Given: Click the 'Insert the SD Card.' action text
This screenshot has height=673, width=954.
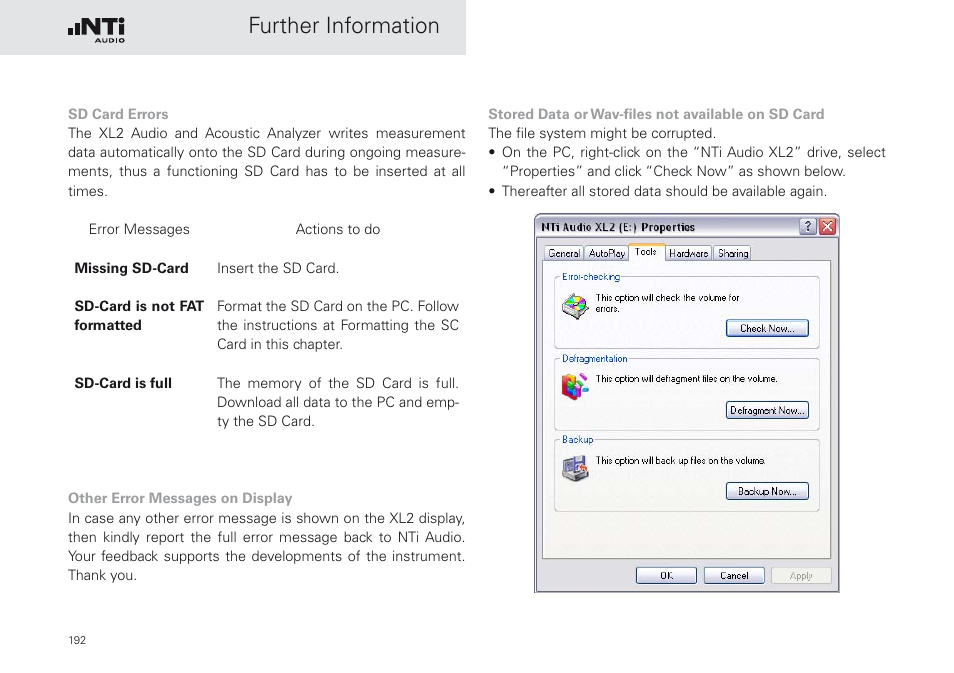Looking at the screenshot, I should (277, 268).
